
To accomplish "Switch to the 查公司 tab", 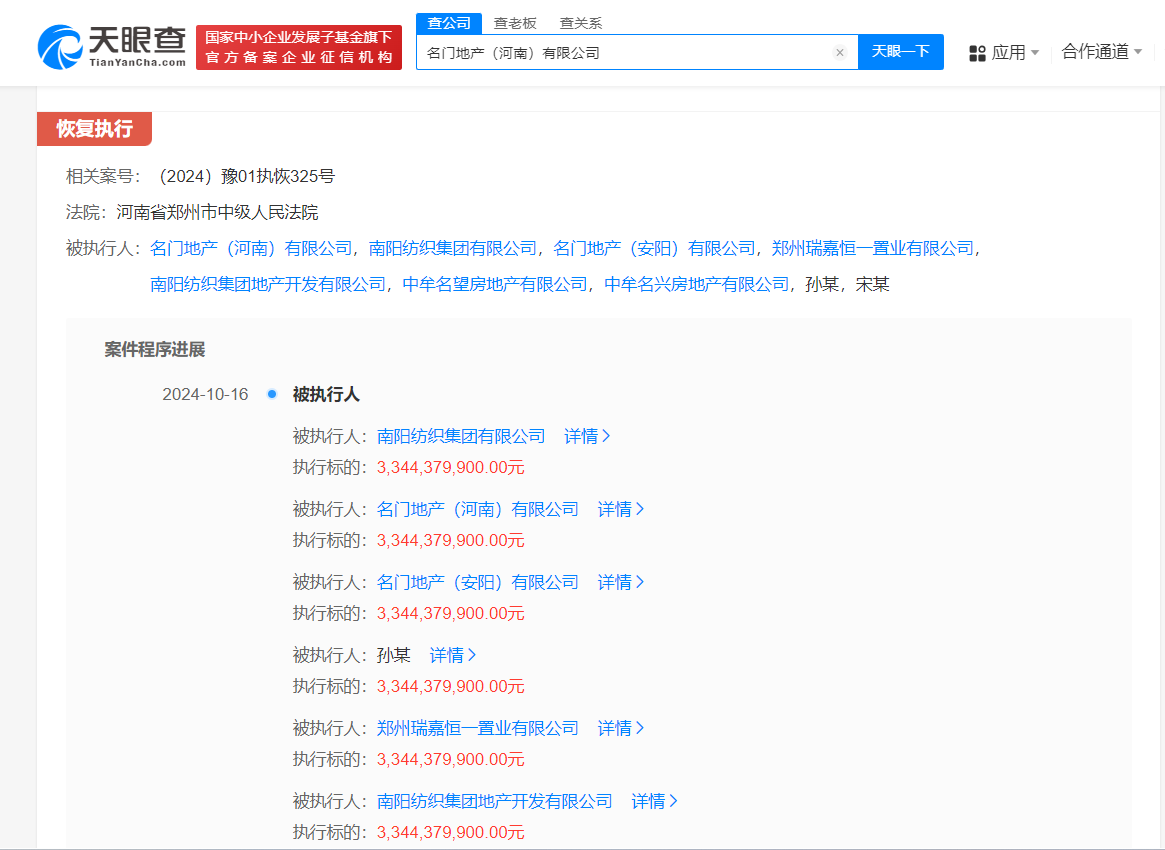I will [x=449, y=23].
